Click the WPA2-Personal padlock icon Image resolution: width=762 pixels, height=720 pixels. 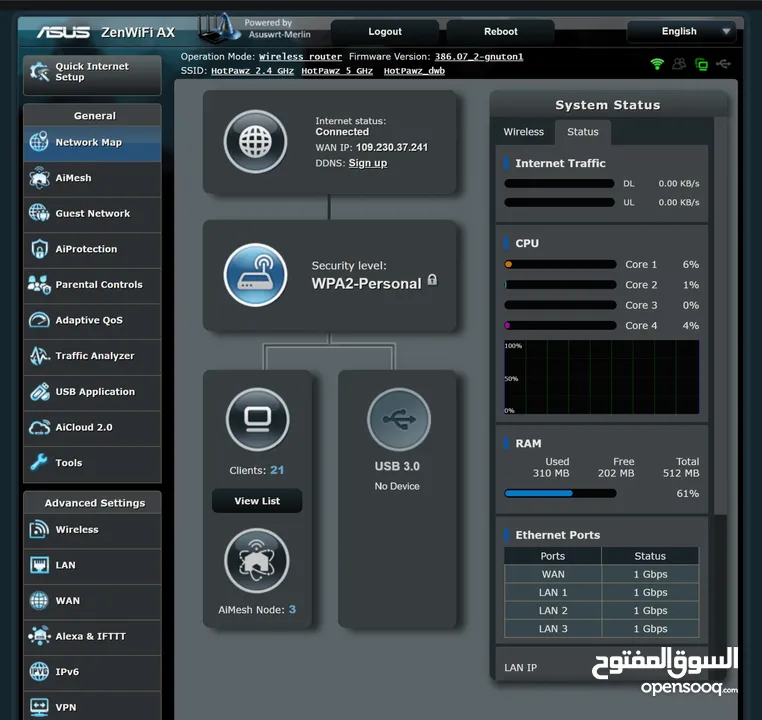pyautogui.click(x=432, y=280)
